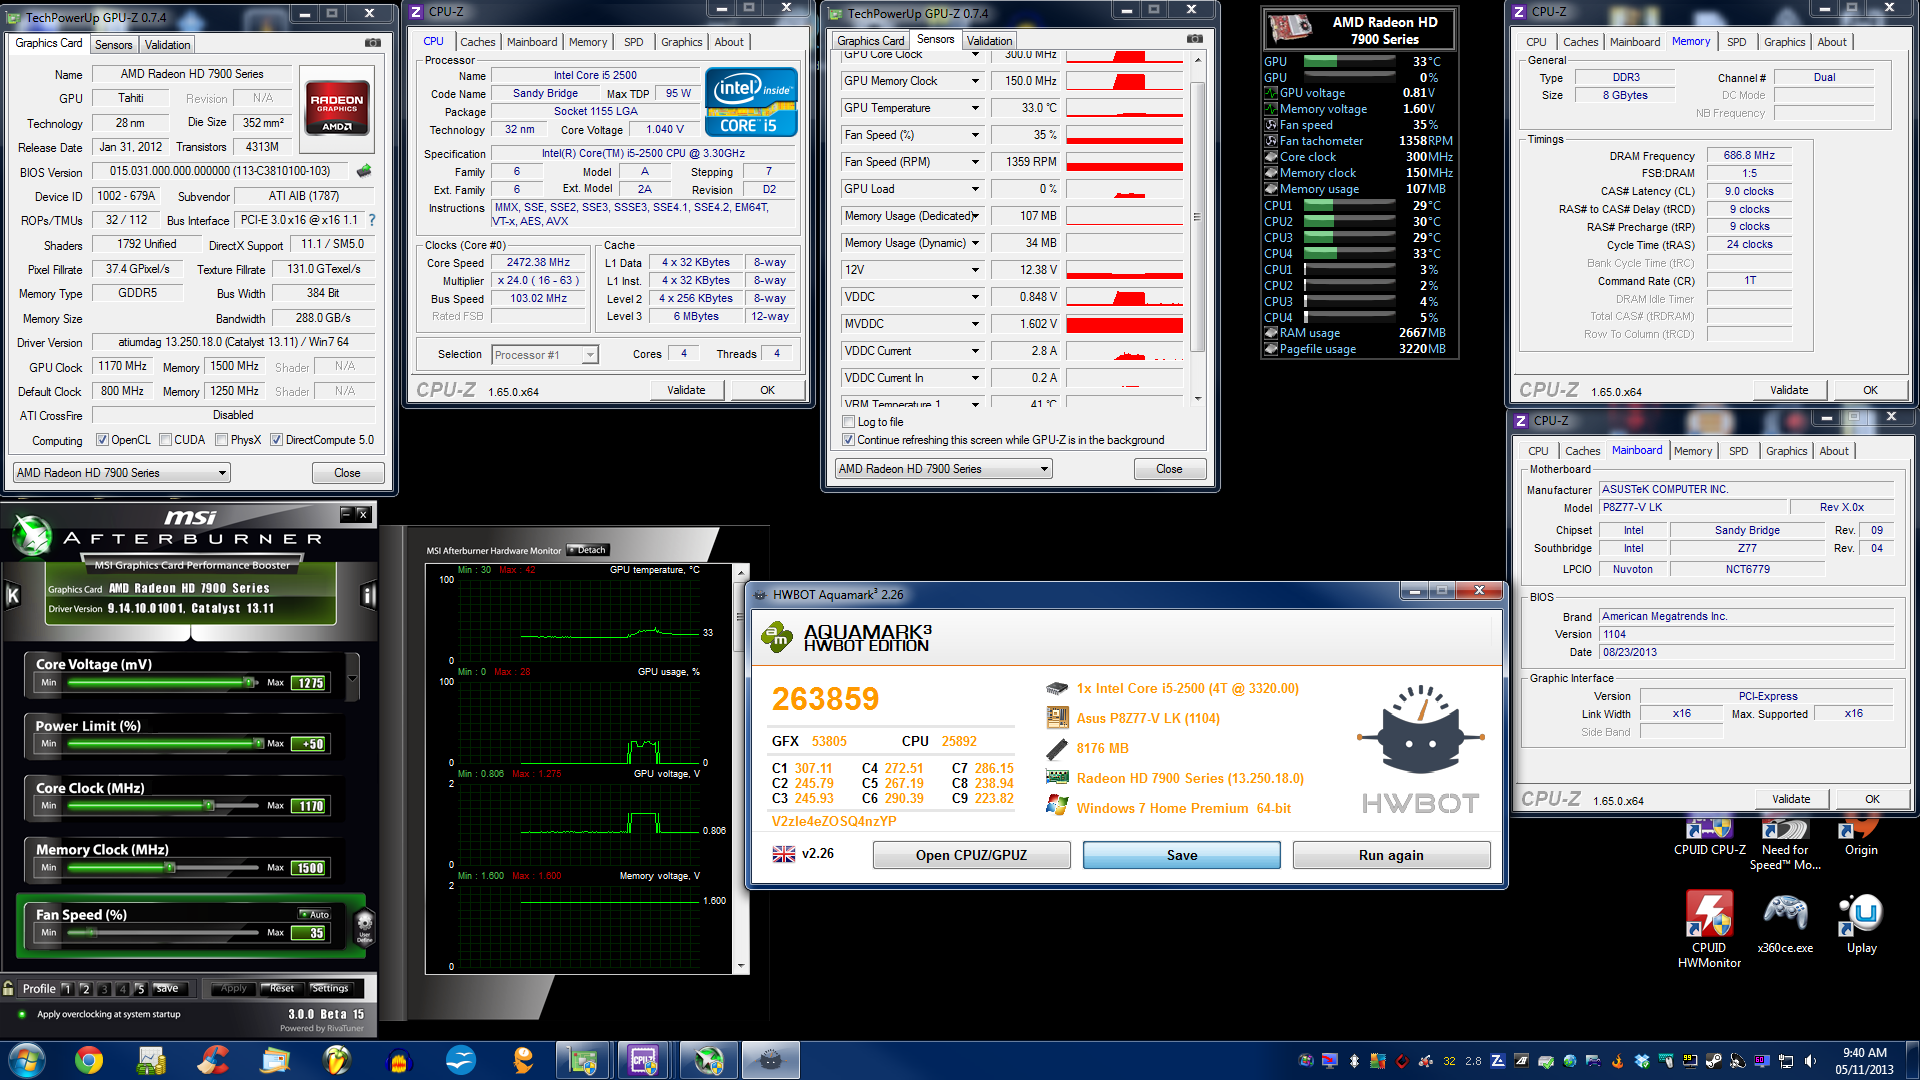Open Graphics Card tab in GPU-Z Sensors window
This screenshot has width=1920, height=1080.
click(x=870, y=41)
